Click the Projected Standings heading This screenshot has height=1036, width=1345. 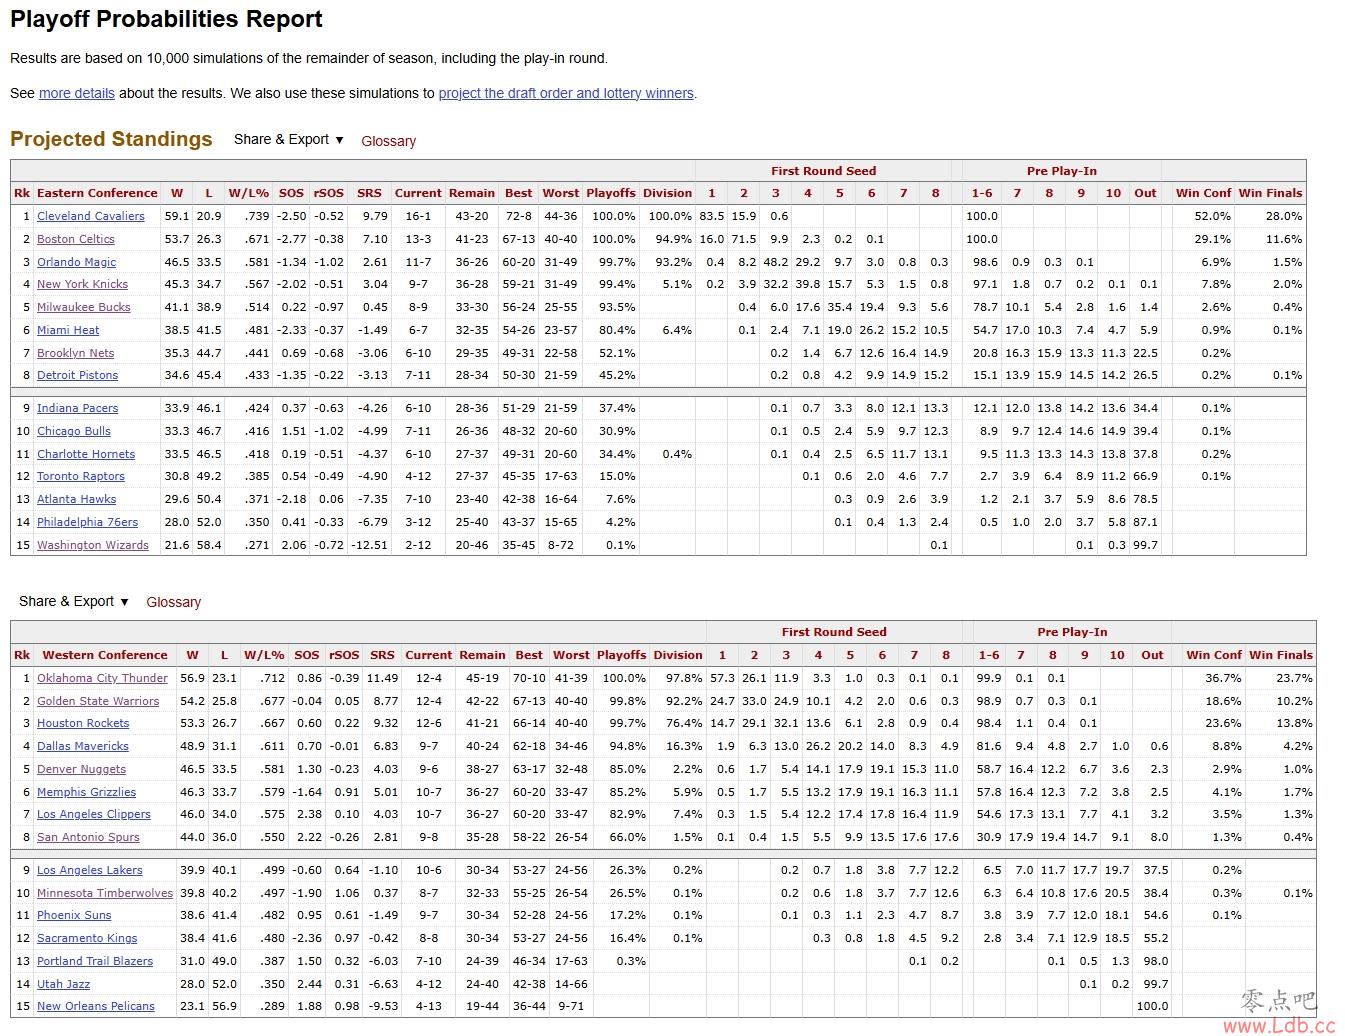tap(111, 139)
